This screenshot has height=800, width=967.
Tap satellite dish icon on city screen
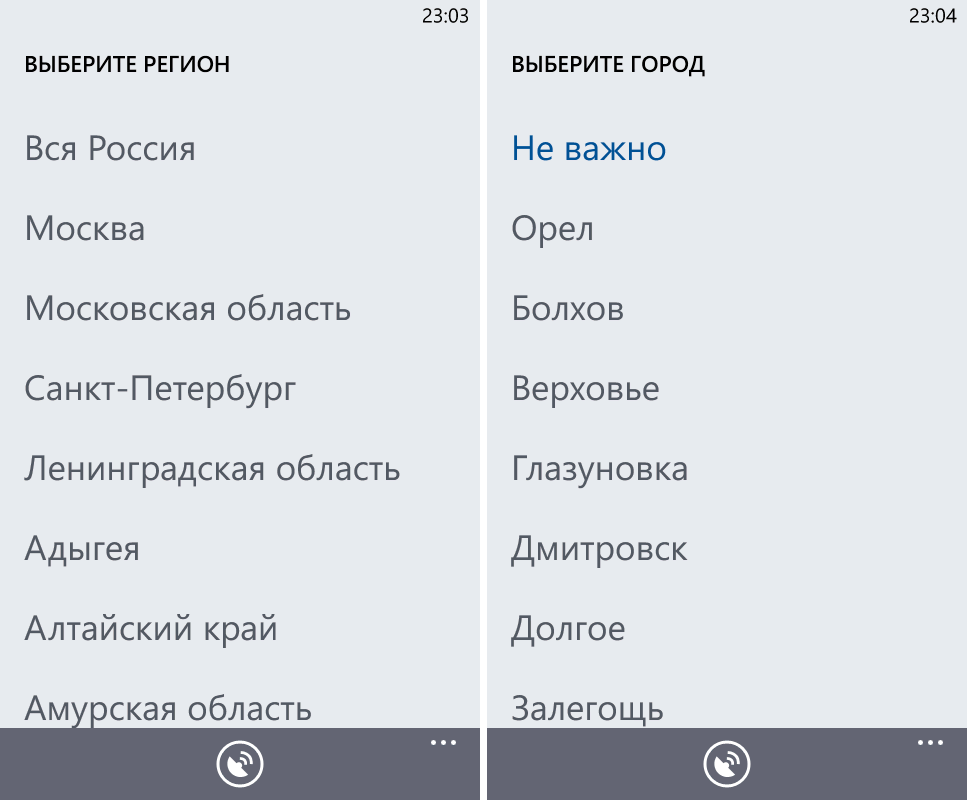point(727,766)
